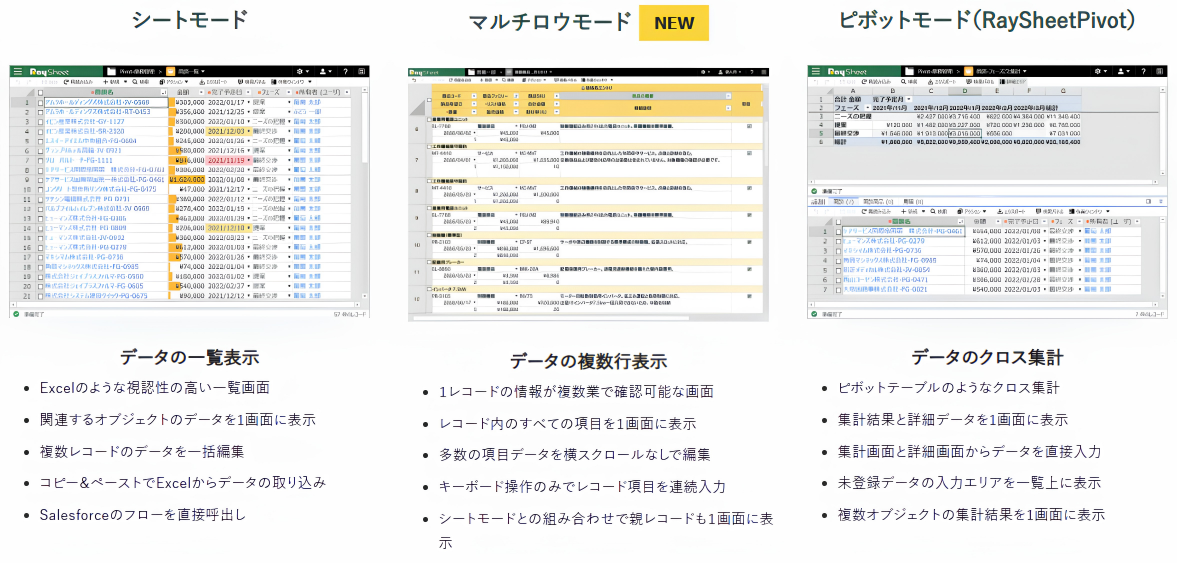Click export icon in Sheet mode toolbar
1177x563 pixels.
tap(203, 82)
